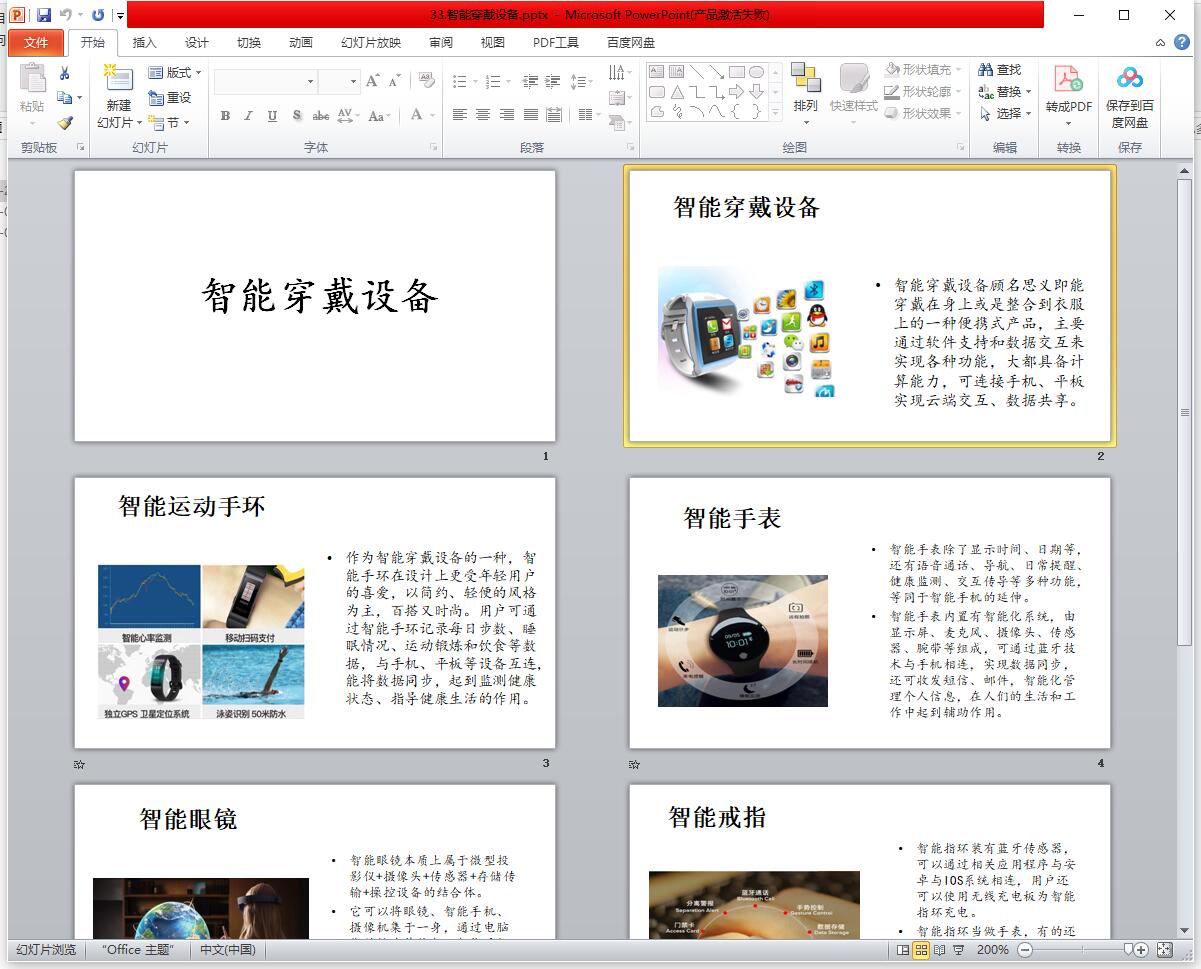Save the presentation from the quick access toolbar
The image size is (1201, 969).
[43, 15]
